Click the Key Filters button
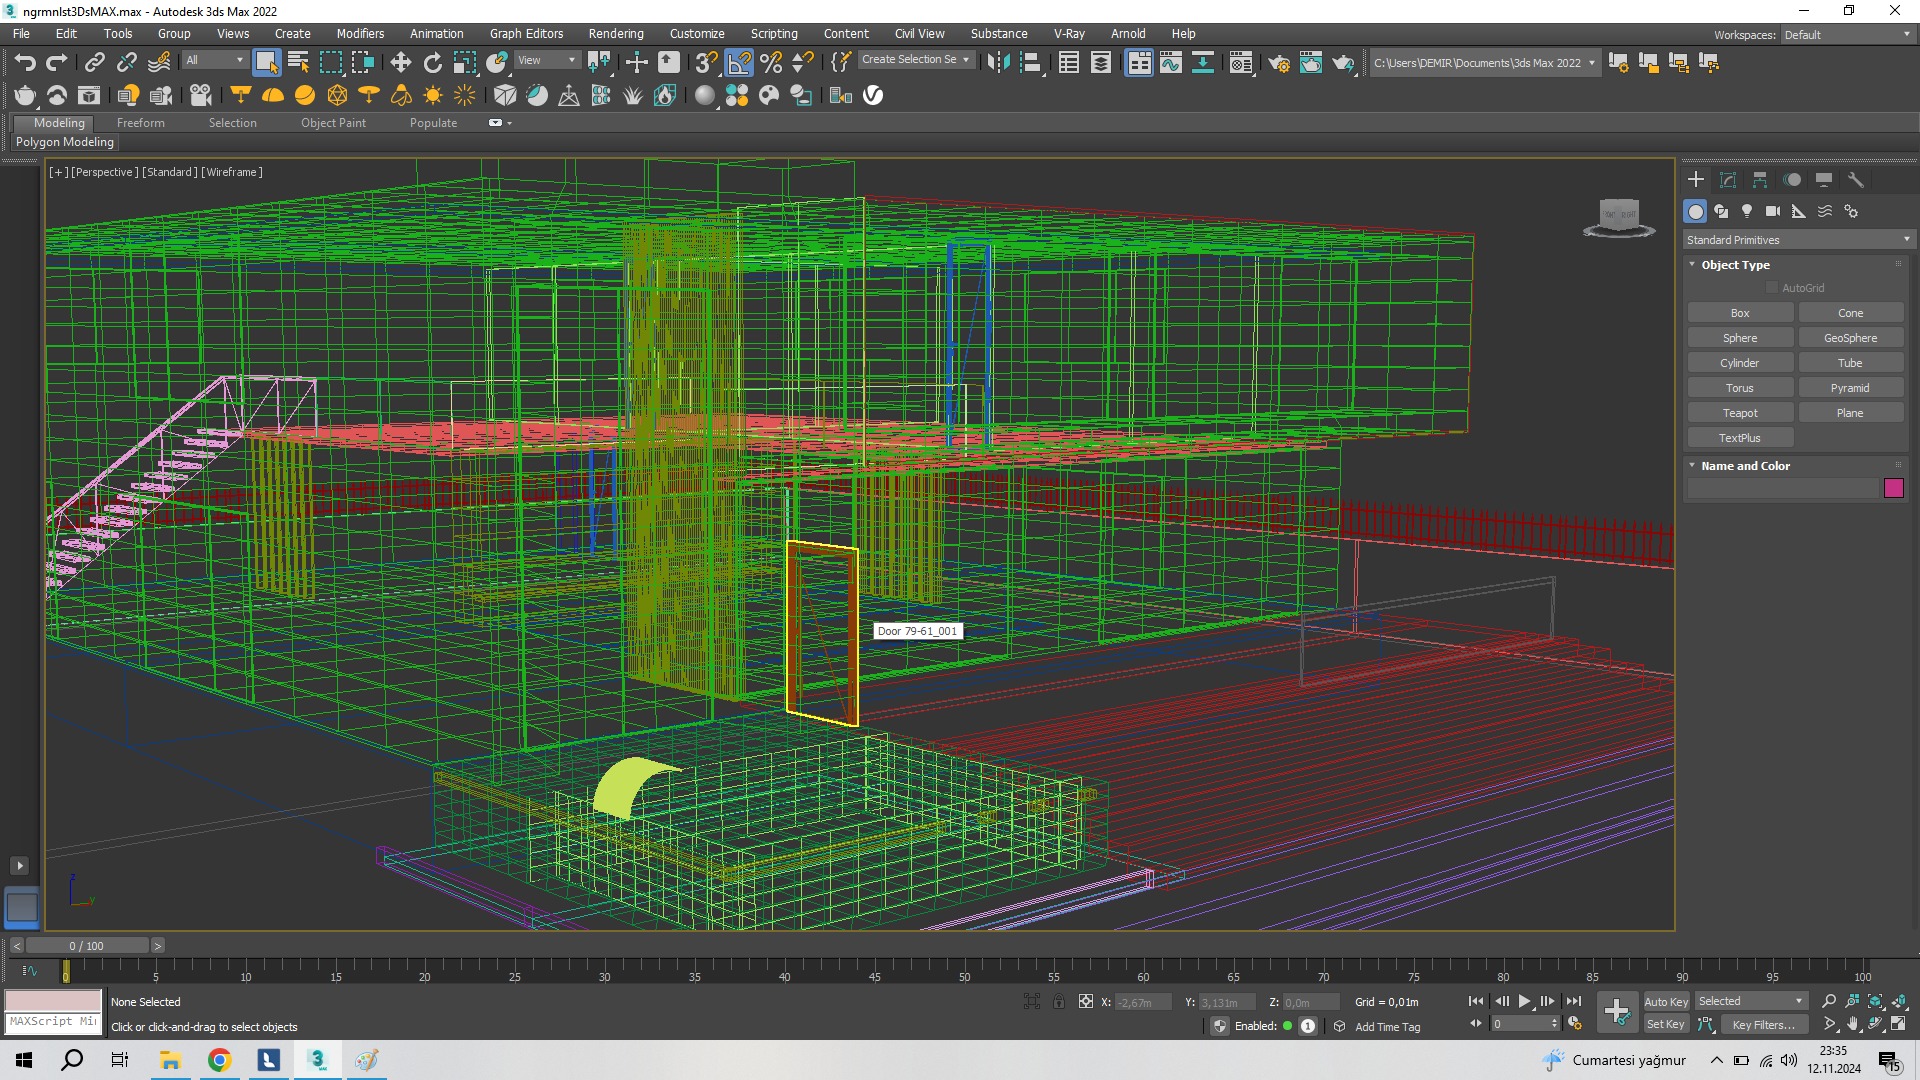The height and width of the screenshot is (1080, 1920). pyautogui.click(x=1763, y=1025)
